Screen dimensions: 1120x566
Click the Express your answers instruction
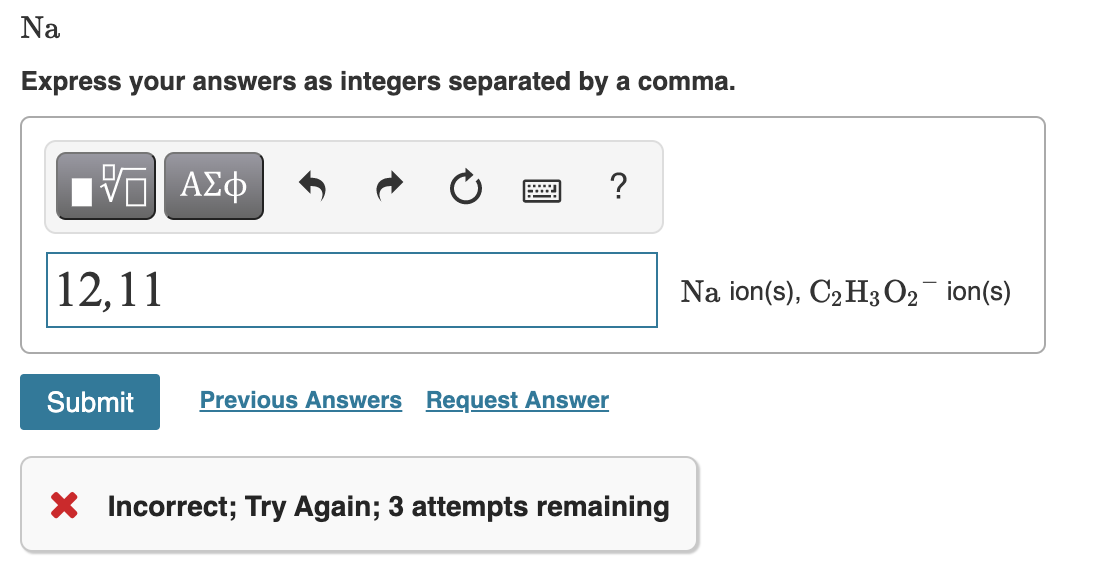[378, 81]
